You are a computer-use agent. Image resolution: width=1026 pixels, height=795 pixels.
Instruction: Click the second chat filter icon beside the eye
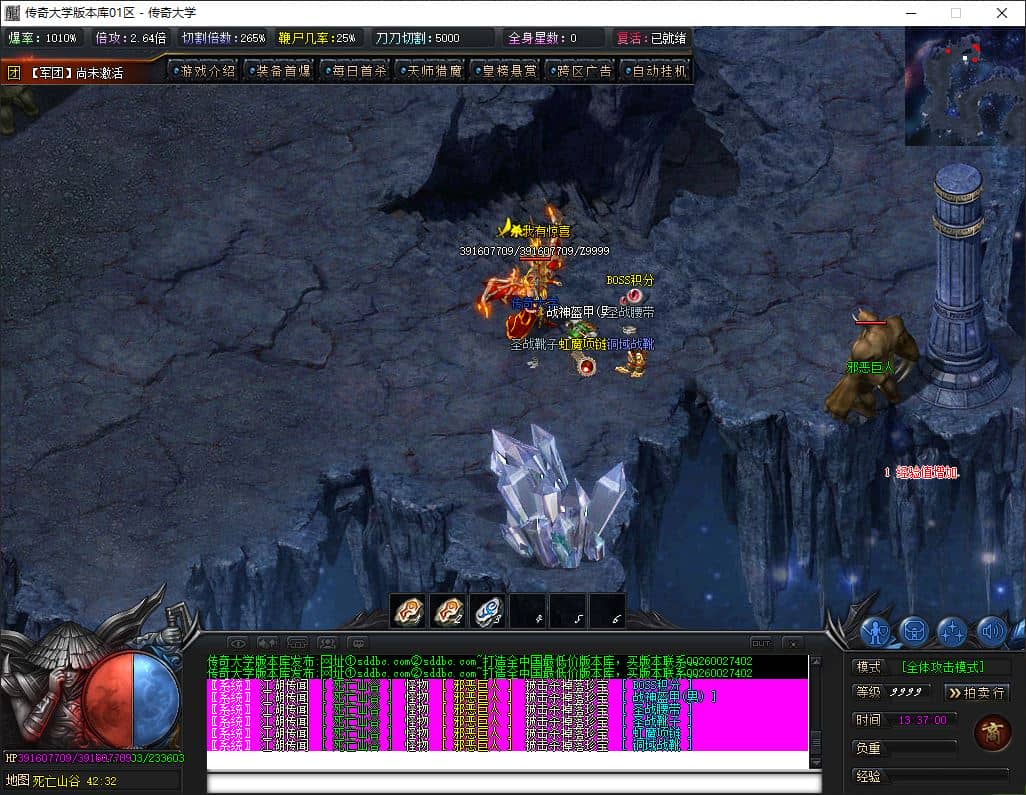click(267, 643)
